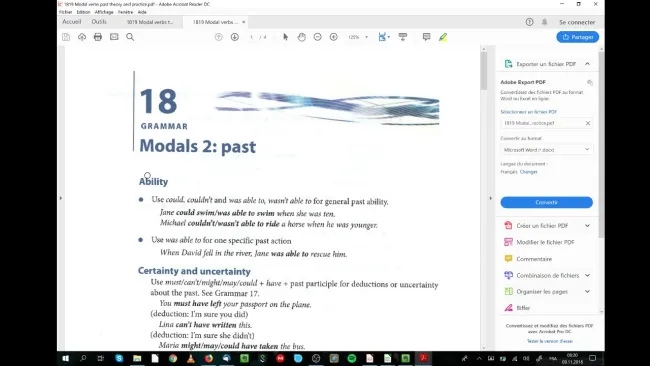Open the fit page options icon

click(383, 37)
